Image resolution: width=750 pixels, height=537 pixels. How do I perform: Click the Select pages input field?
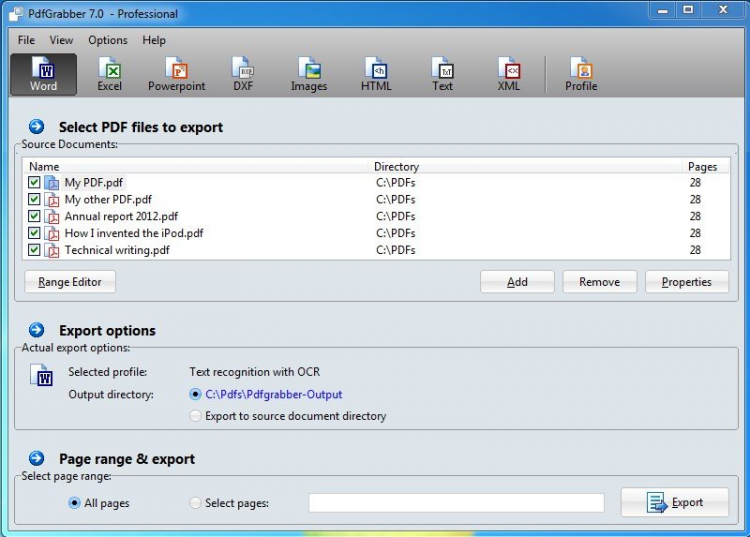coord(456,503)
